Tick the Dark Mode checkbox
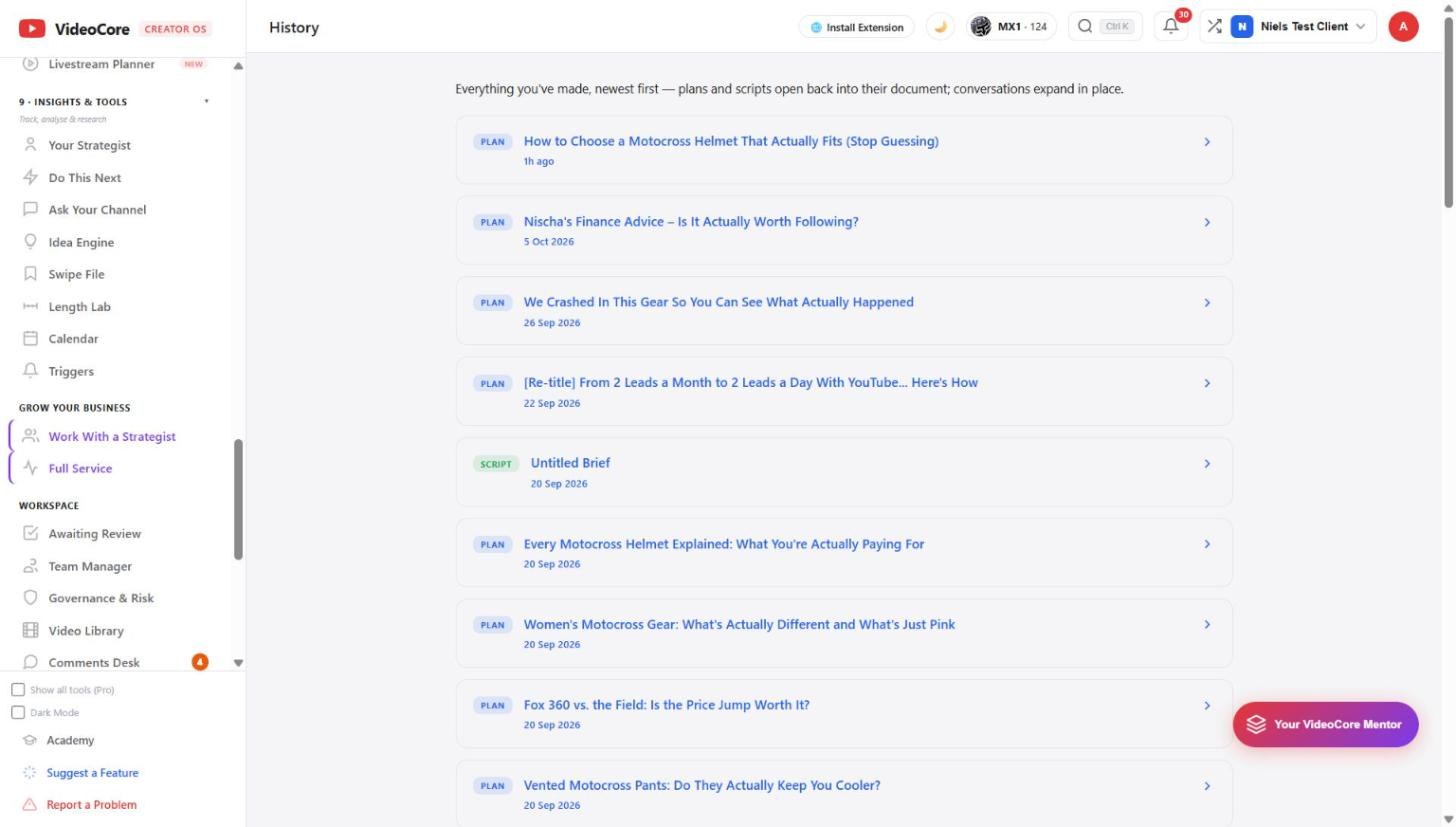This screenshot has width=1456, height=827. 18,713
